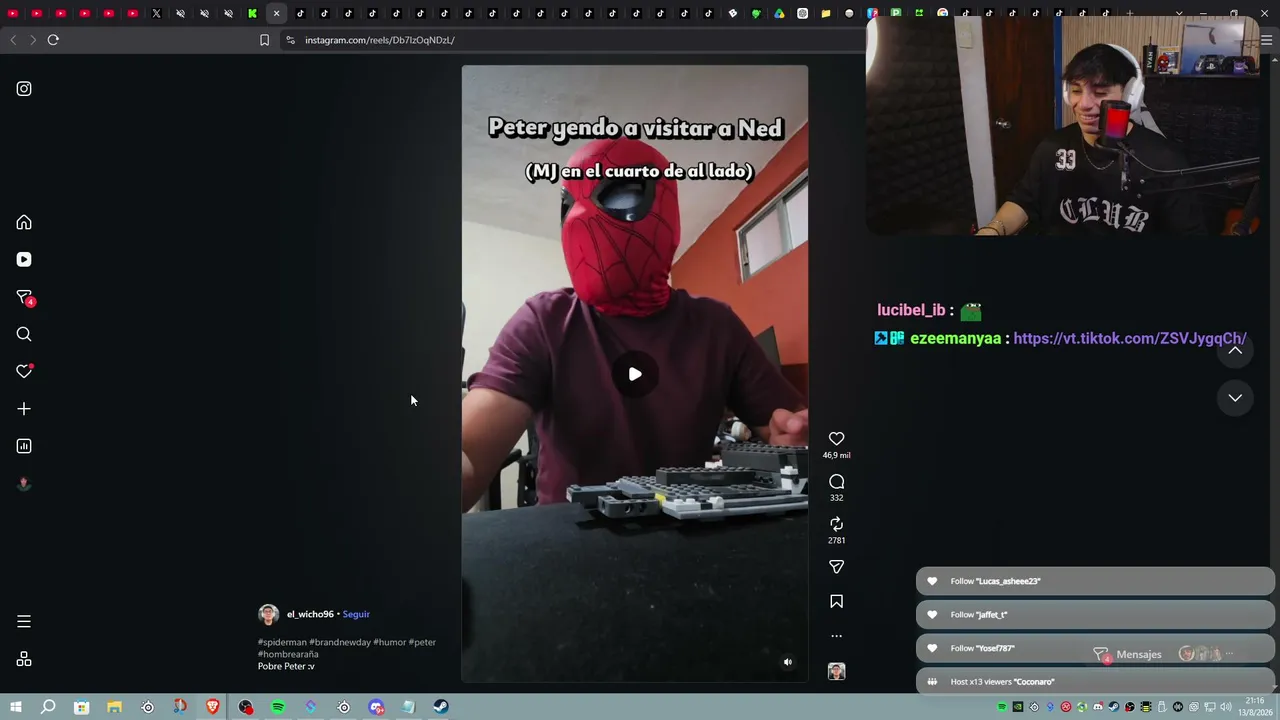
Task: Open the notifications heart in the sidebar
Action: tap(24, 371)
